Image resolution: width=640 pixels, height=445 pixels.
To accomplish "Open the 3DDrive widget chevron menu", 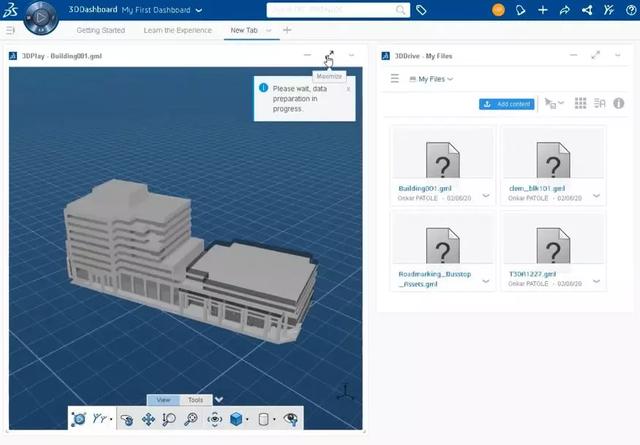I will click(618, 55).
